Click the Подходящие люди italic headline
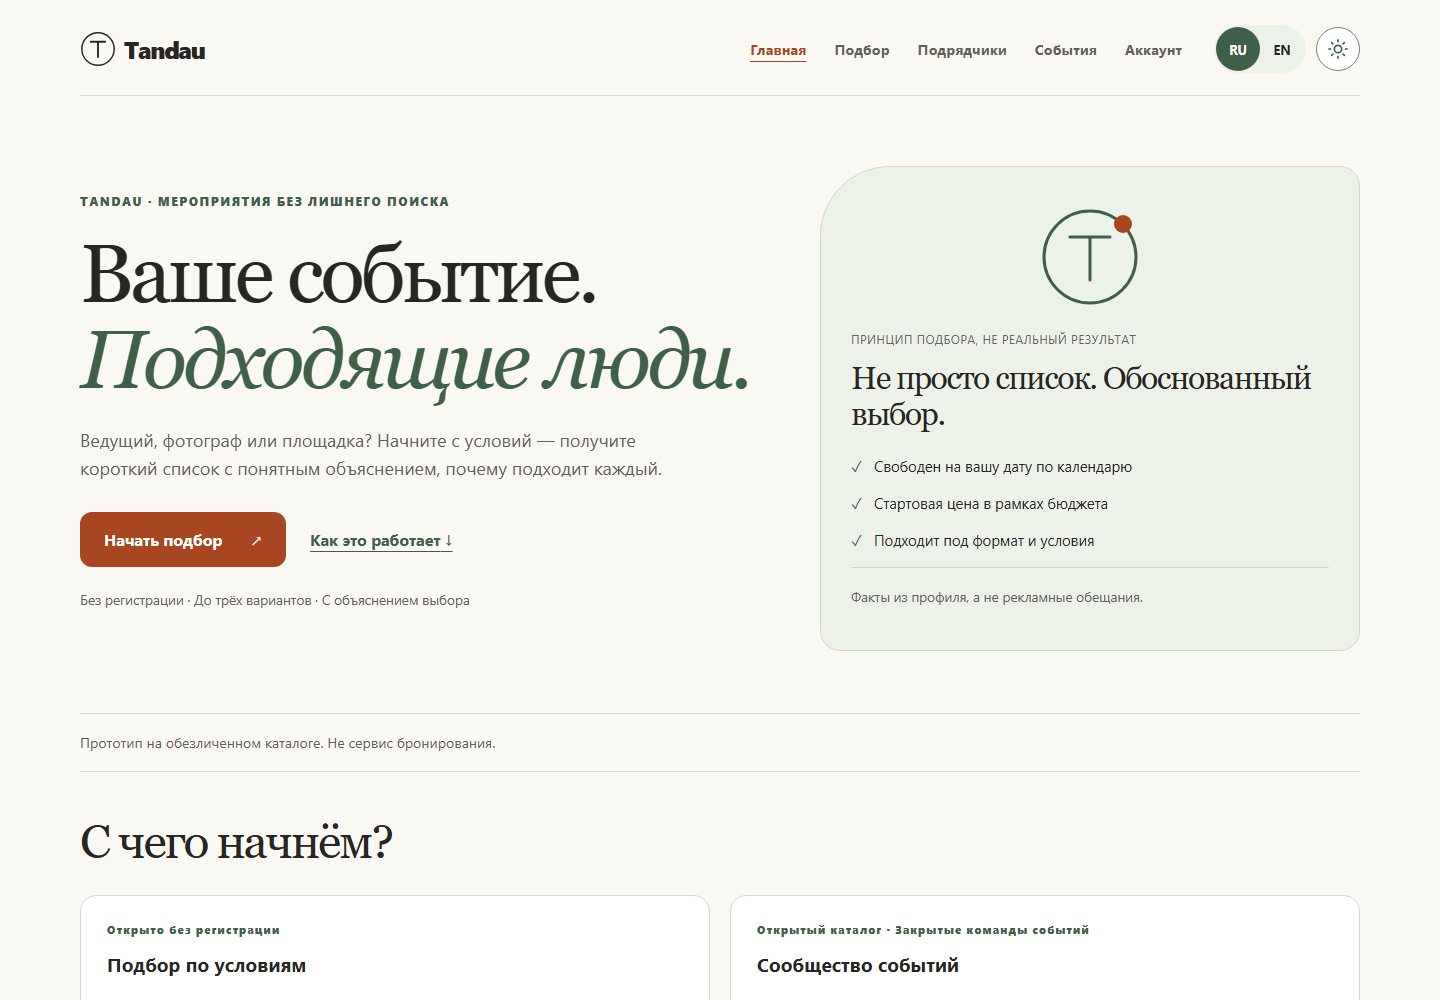This screenshot has height=1000, width=1440. coord(414,362)
